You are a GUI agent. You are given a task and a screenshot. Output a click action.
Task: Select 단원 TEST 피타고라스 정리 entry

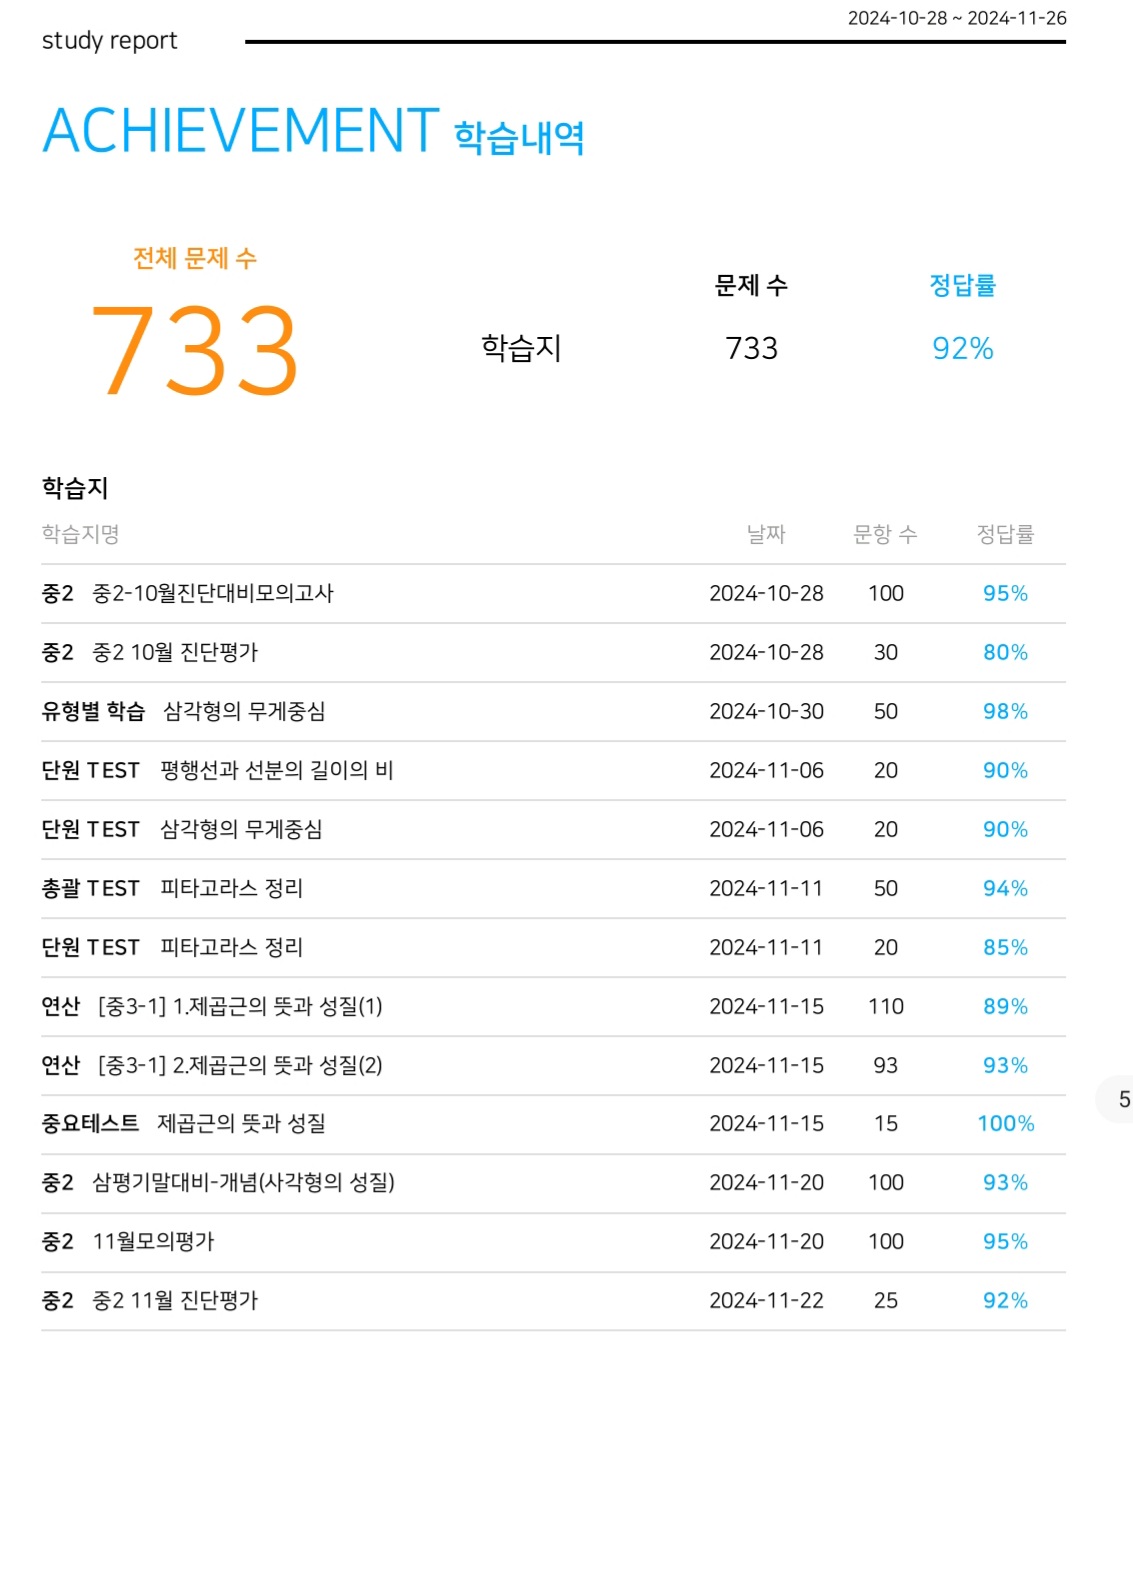pyautogui.click(x=553, y=947)
